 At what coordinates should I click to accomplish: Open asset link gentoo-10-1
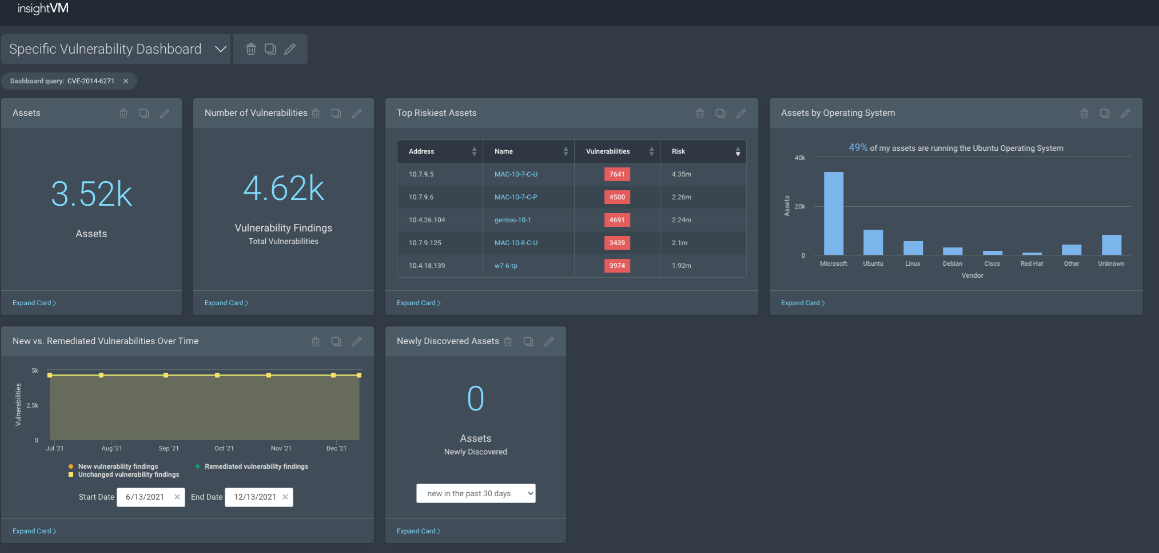512,219
